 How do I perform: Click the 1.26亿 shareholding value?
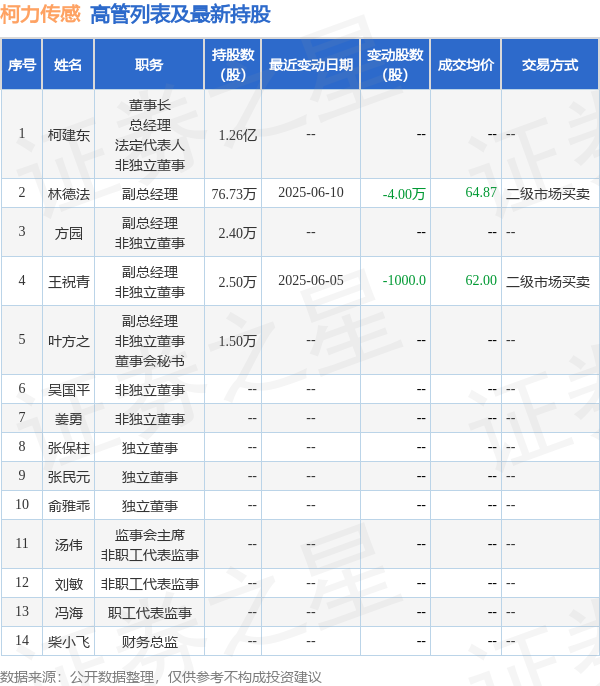[x=237, y=135]
